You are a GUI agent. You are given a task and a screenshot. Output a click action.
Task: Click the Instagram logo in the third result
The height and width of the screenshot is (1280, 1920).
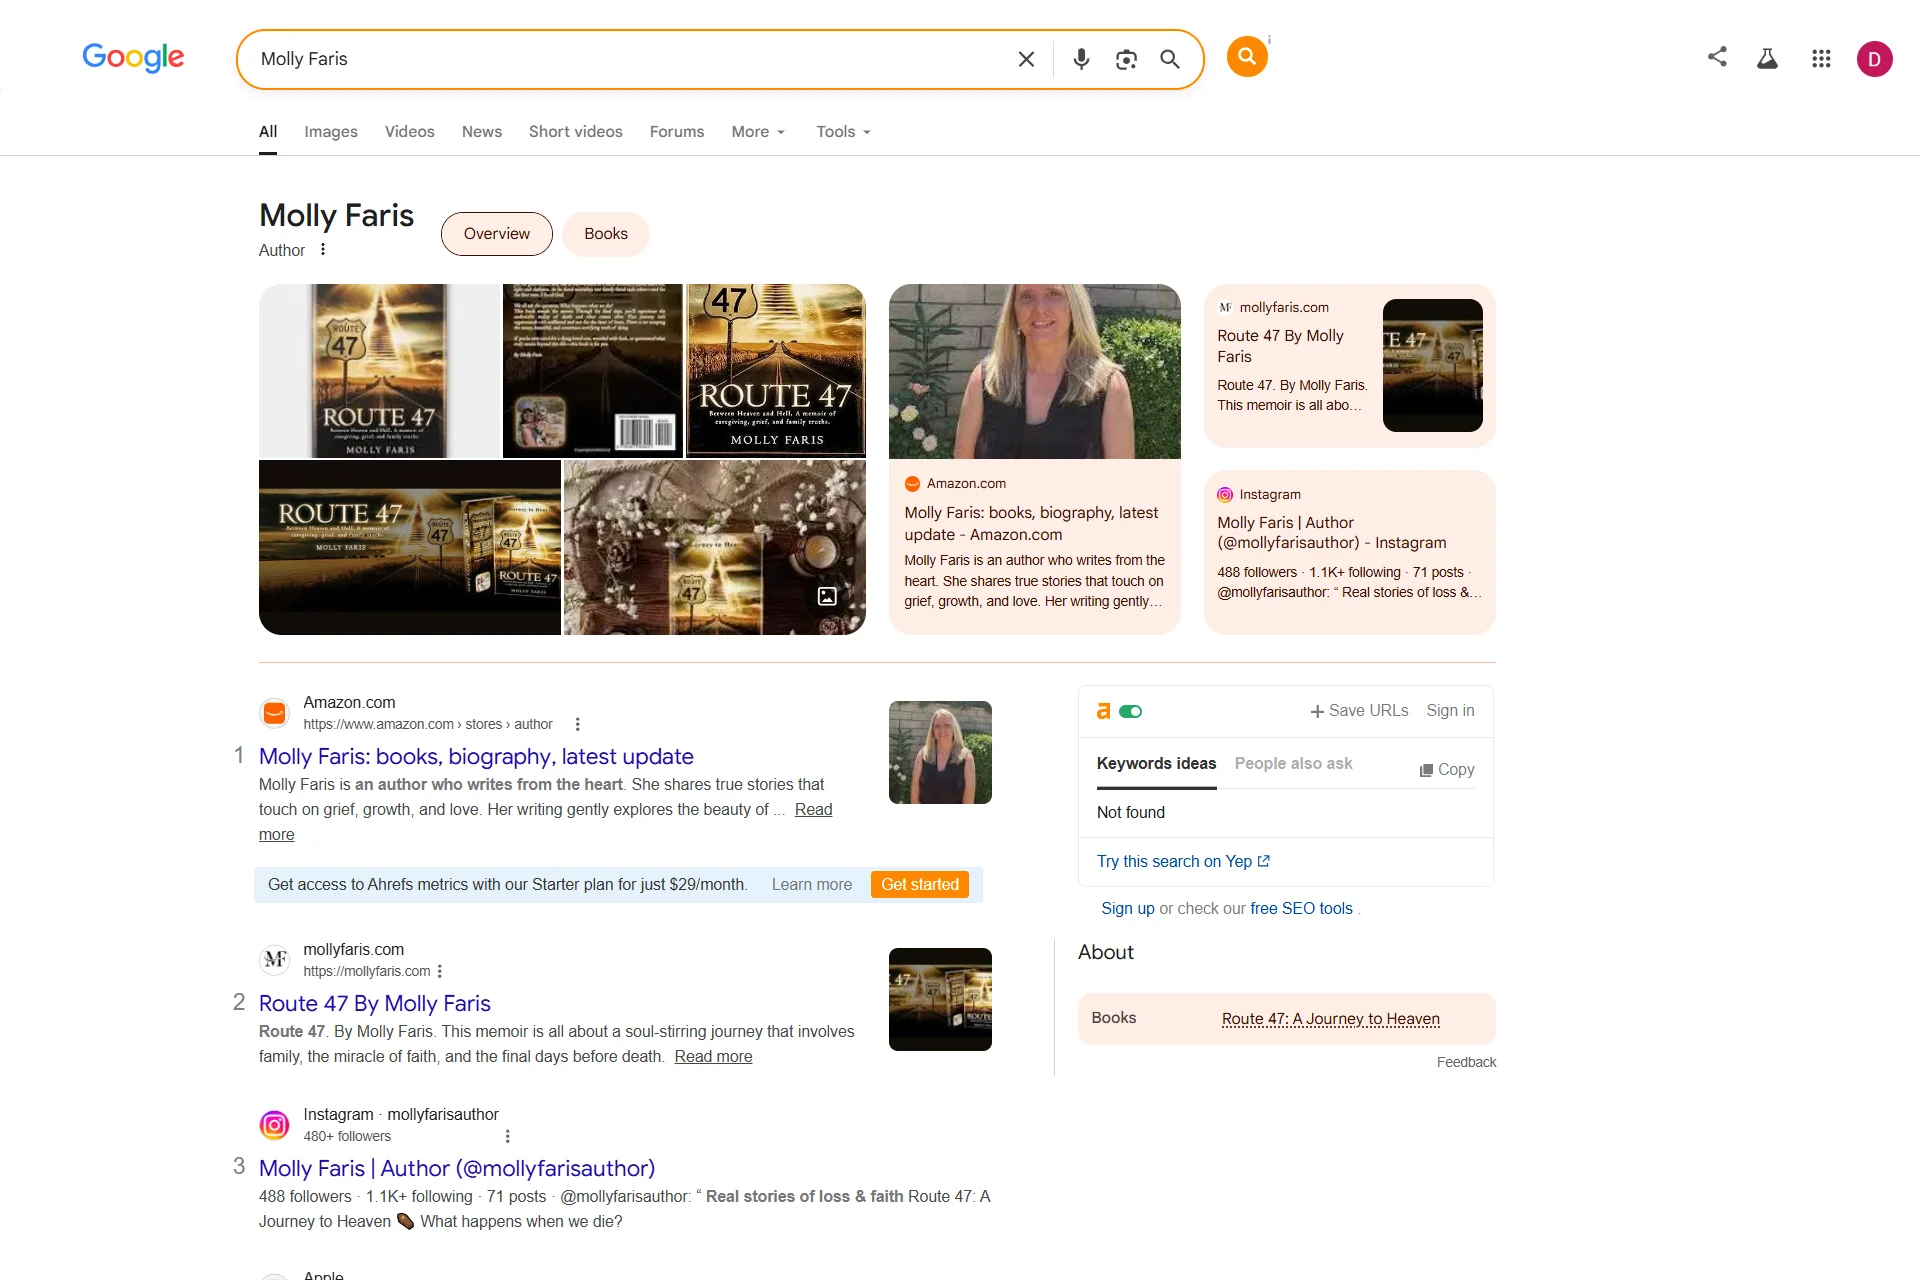click(274, 1125)
